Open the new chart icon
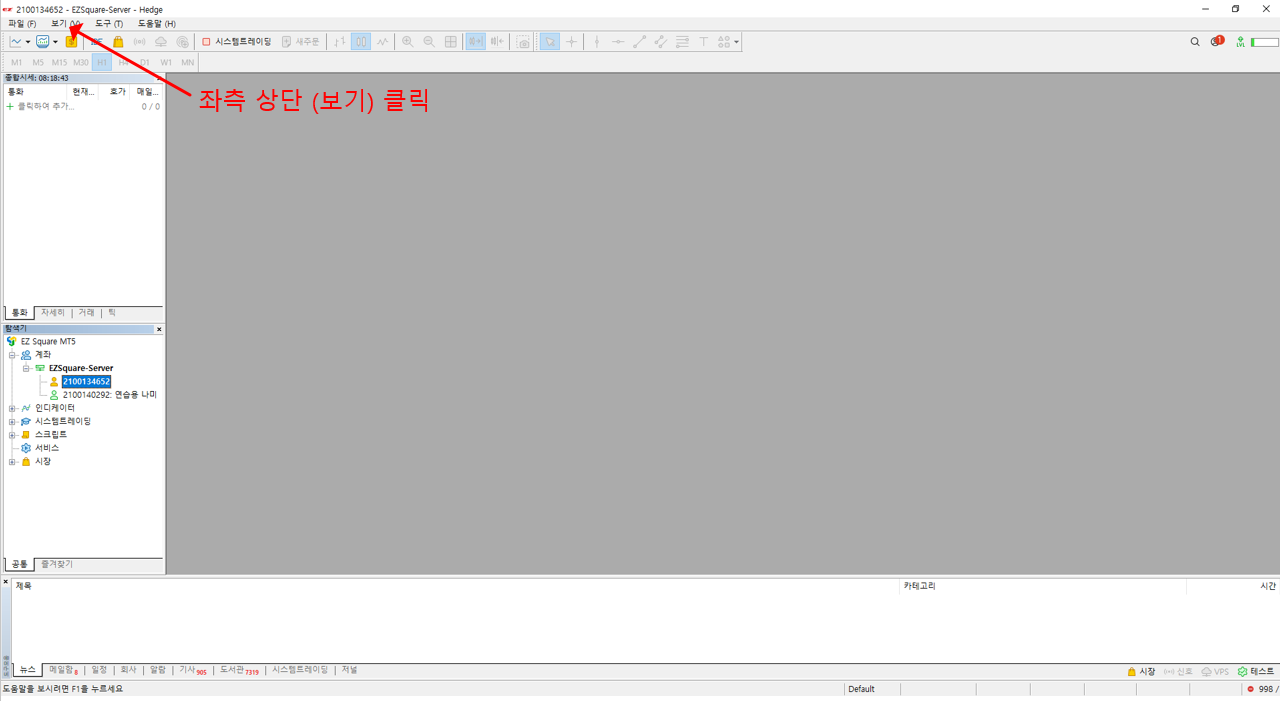This screenshot has height=701, width=1280. [16, 42]
